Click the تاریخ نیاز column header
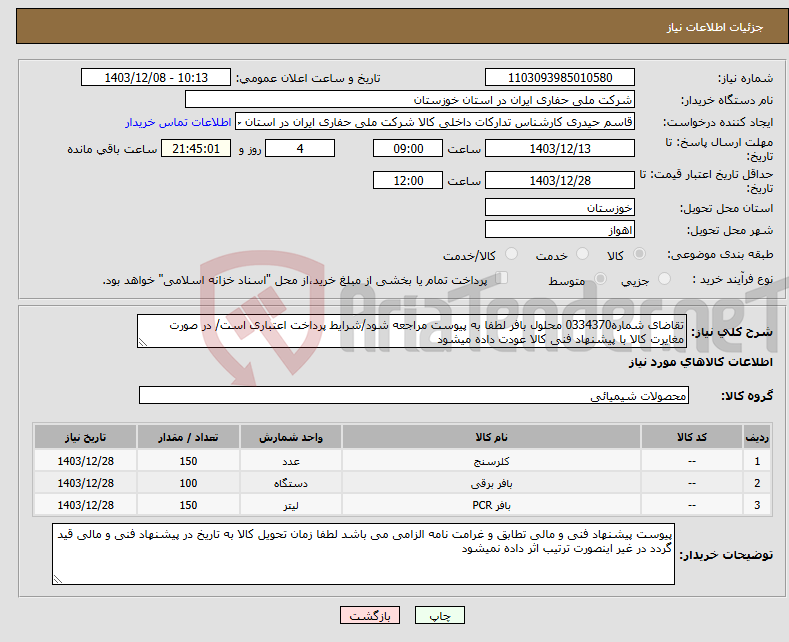 click(86, 437)
